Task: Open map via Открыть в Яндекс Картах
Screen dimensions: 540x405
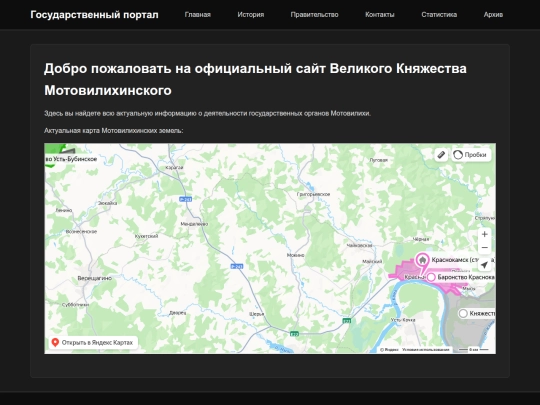Action: click(x=93, y=343)
